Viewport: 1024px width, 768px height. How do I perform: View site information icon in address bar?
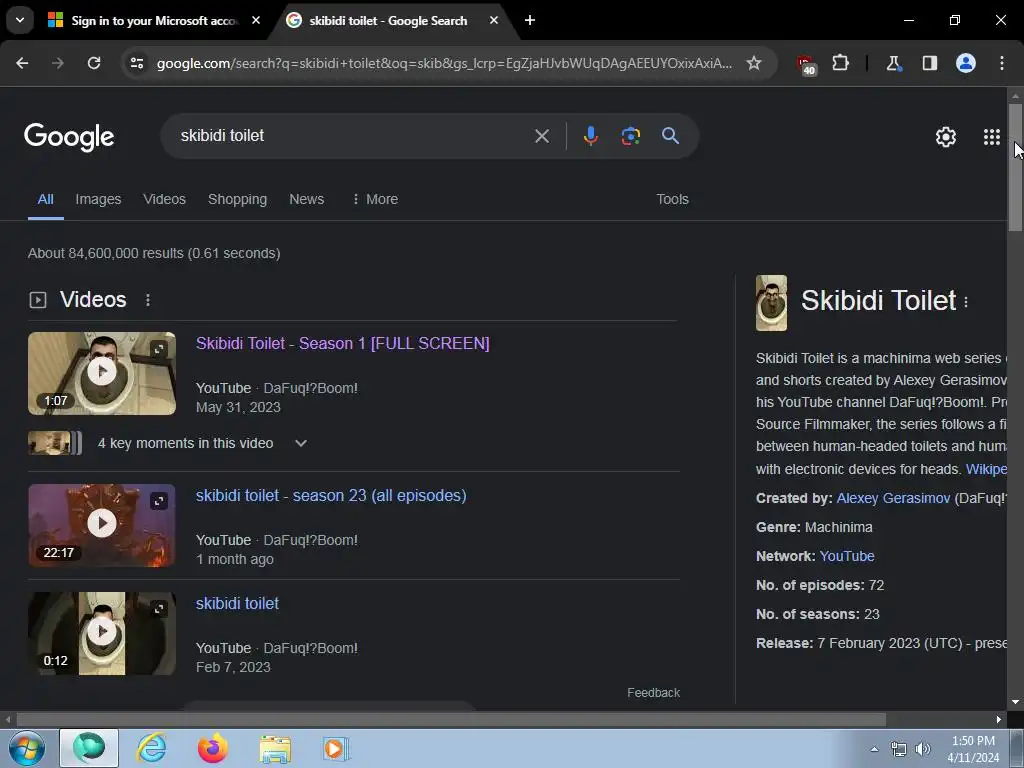[137, 63]
